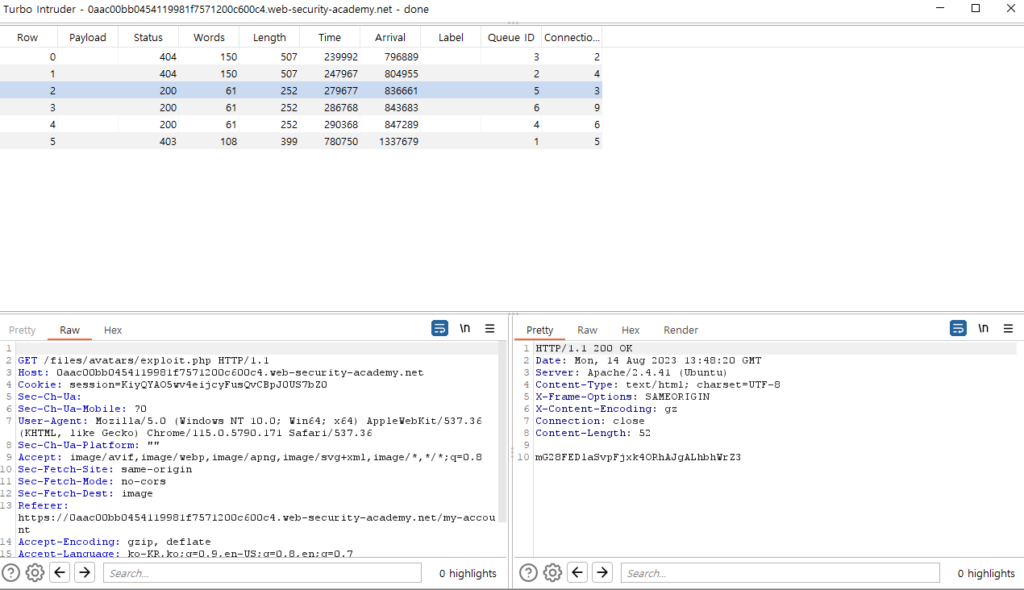Click the request panel highlights count
Image resolution: width=1024 pixels, height=590 pixels.
(x=468, y=573)
